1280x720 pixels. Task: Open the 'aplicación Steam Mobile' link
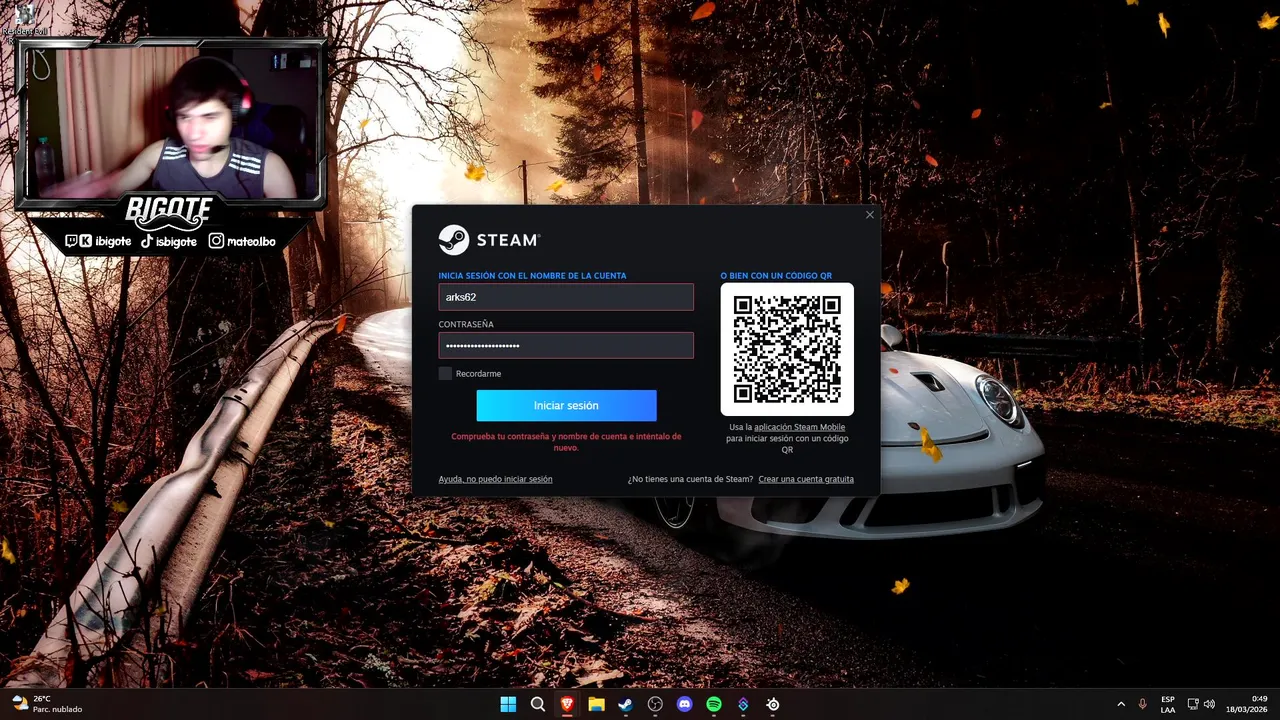coord(799,427)
